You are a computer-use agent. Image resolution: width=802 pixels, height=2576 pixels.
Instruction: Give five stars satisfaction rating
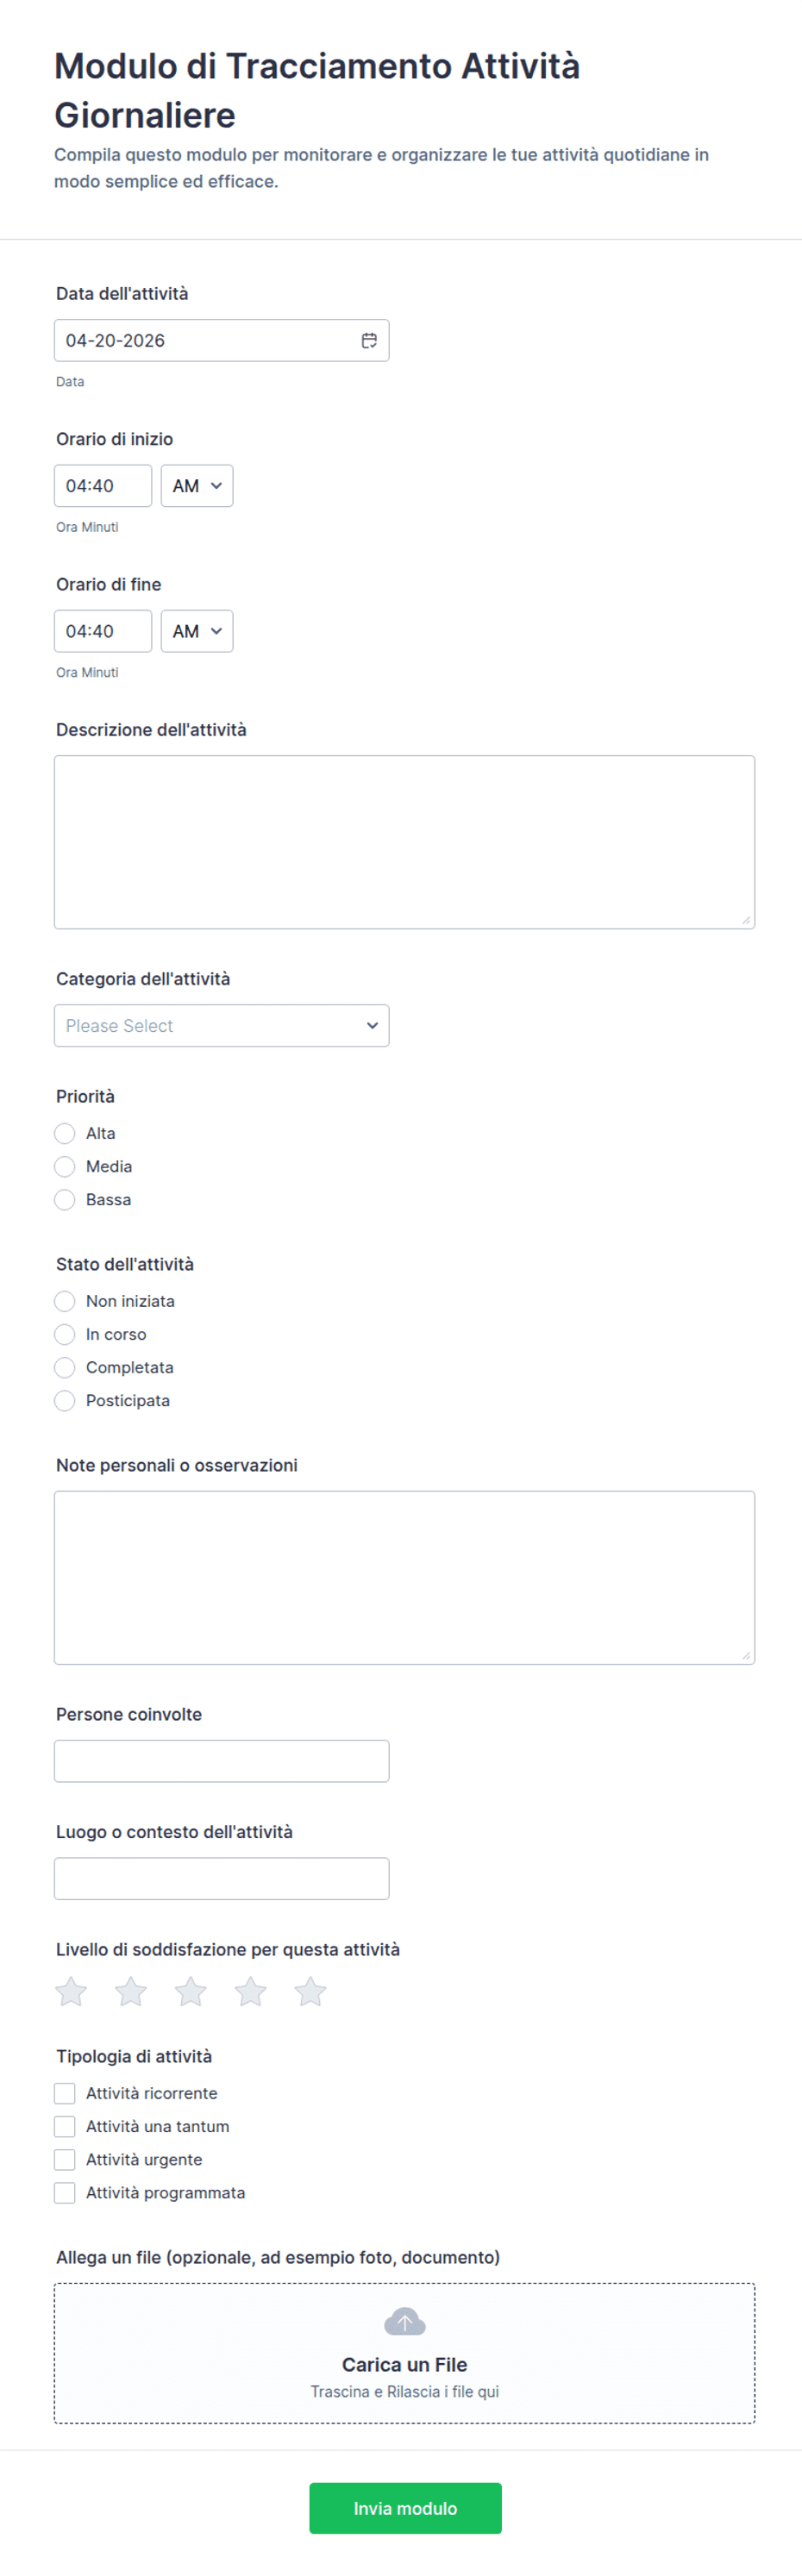pyautogui.click(x=311, y=1991)
